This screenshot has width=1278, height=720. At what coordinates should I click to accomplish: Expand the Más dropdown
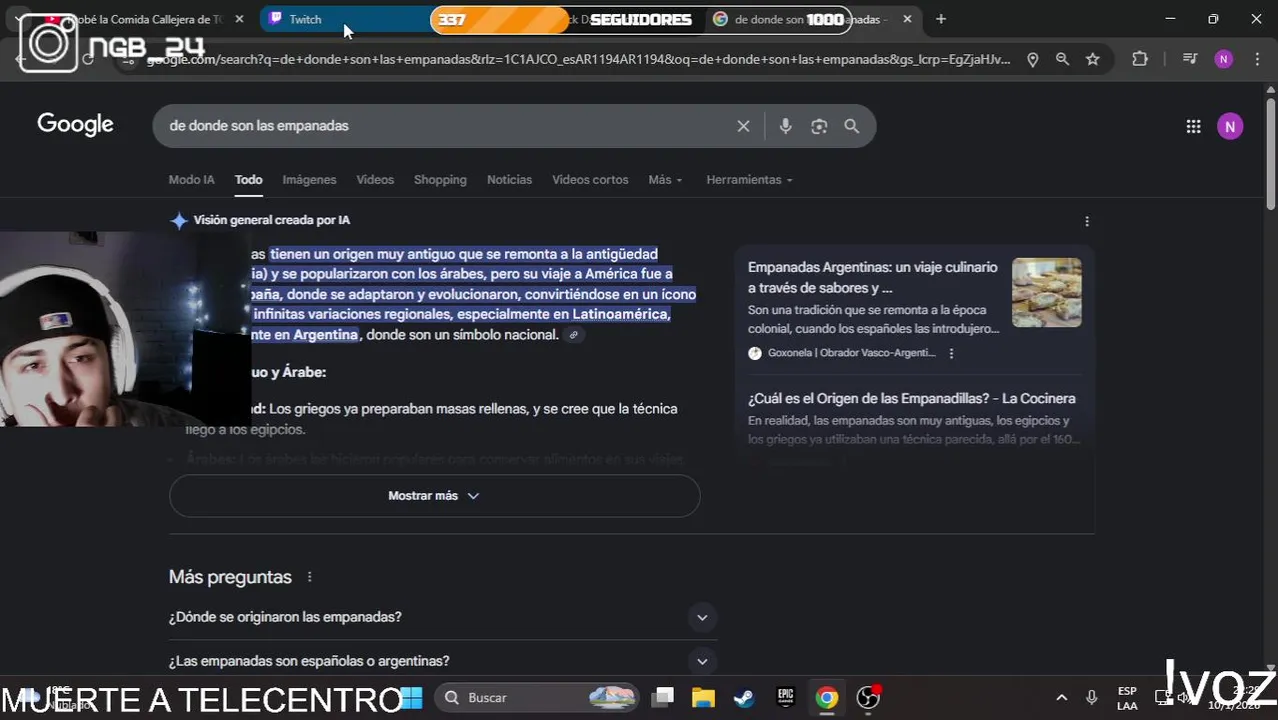665,180
